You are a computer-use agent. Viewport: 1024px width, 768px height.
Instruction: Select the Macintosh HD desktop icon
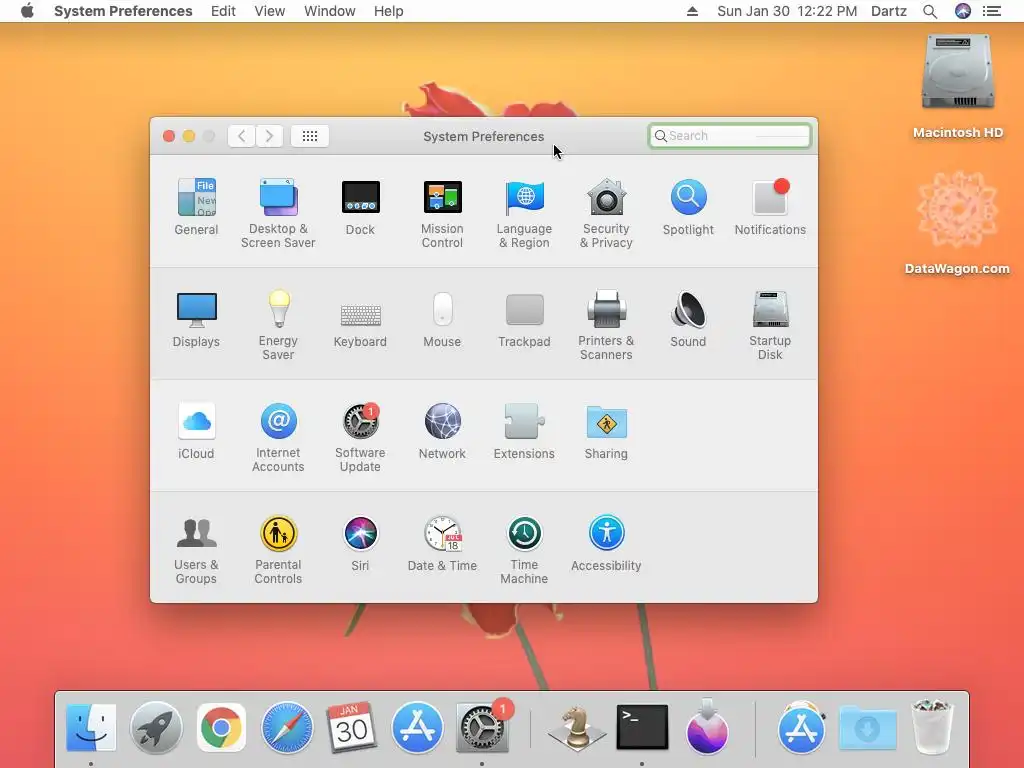click(957, 86)
